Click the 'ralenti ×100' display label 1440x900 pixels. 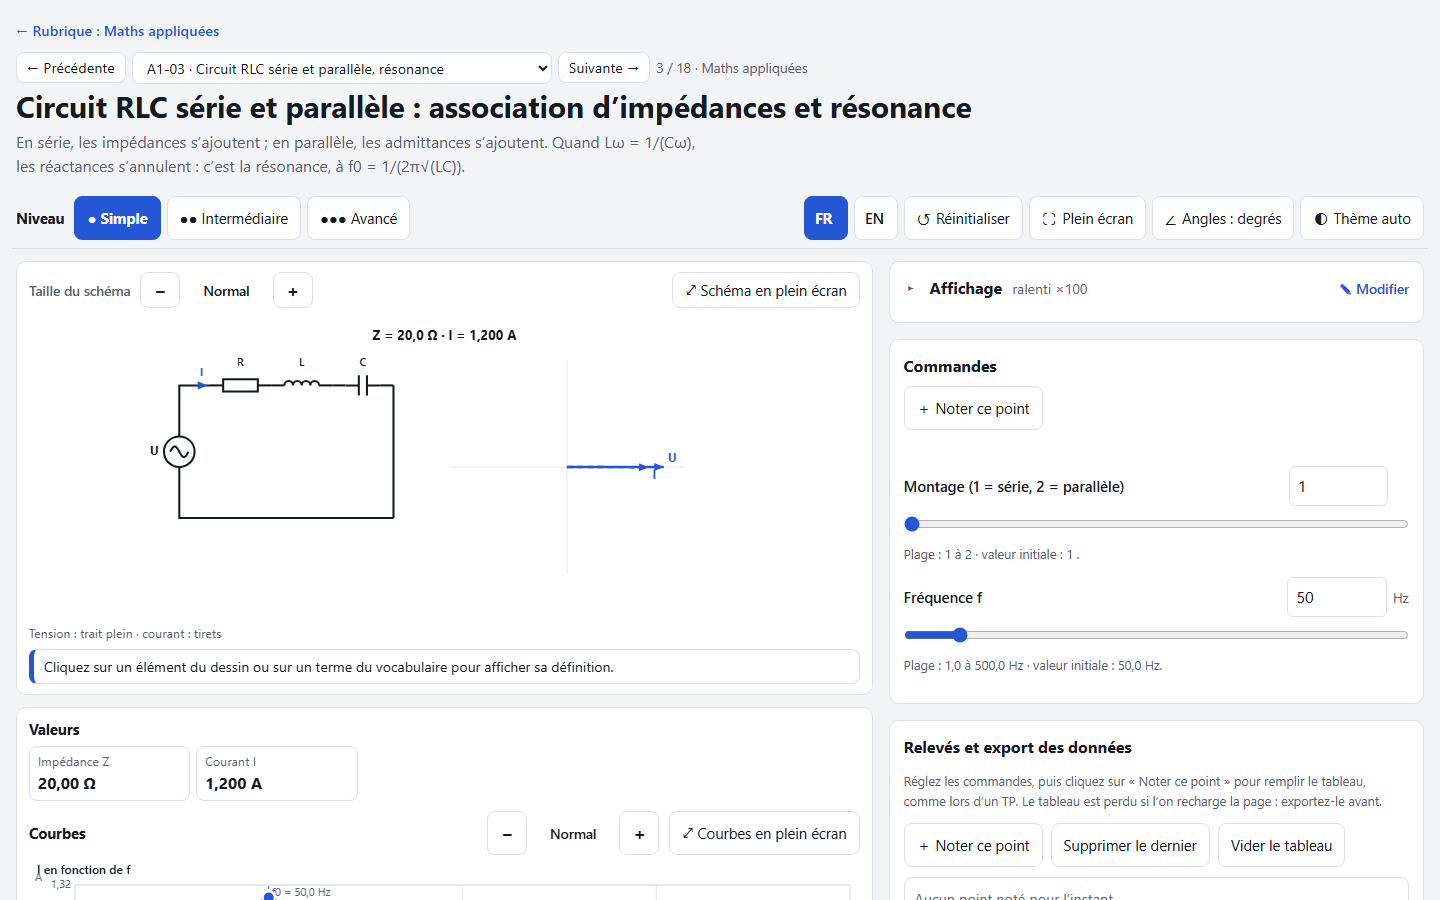(x=1050, y=289)
